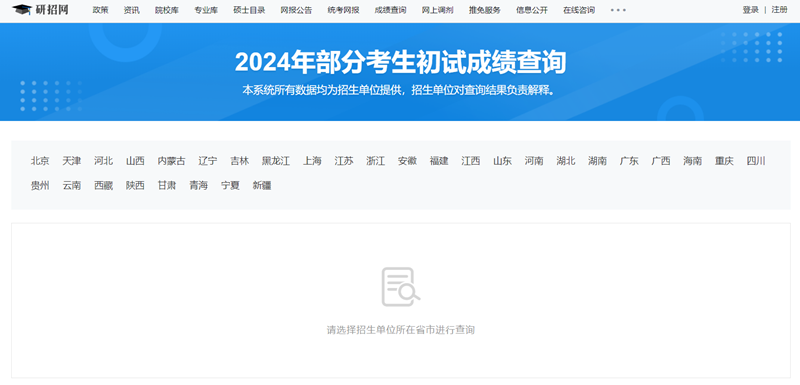This screenshot has width=800, height=385.
Task: Choose 山西 from province list
Action: [x=135, y=161]
